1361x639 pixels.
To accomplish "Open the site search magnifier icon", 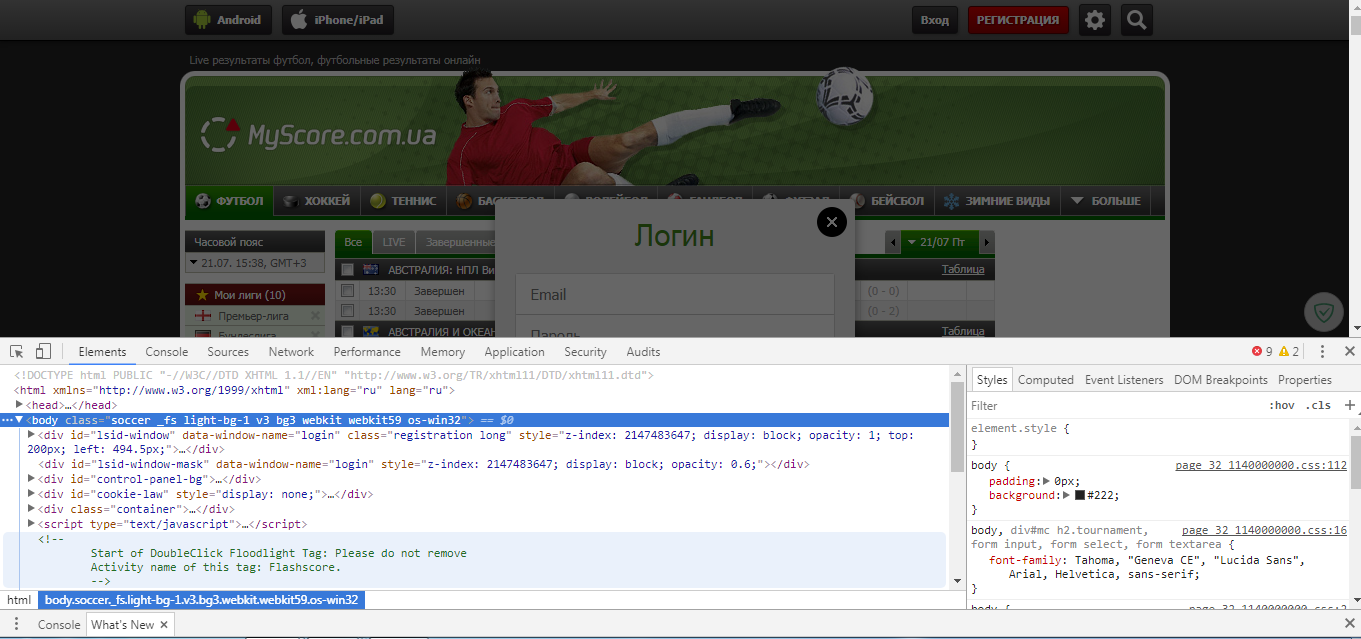I will point(1136,19).
